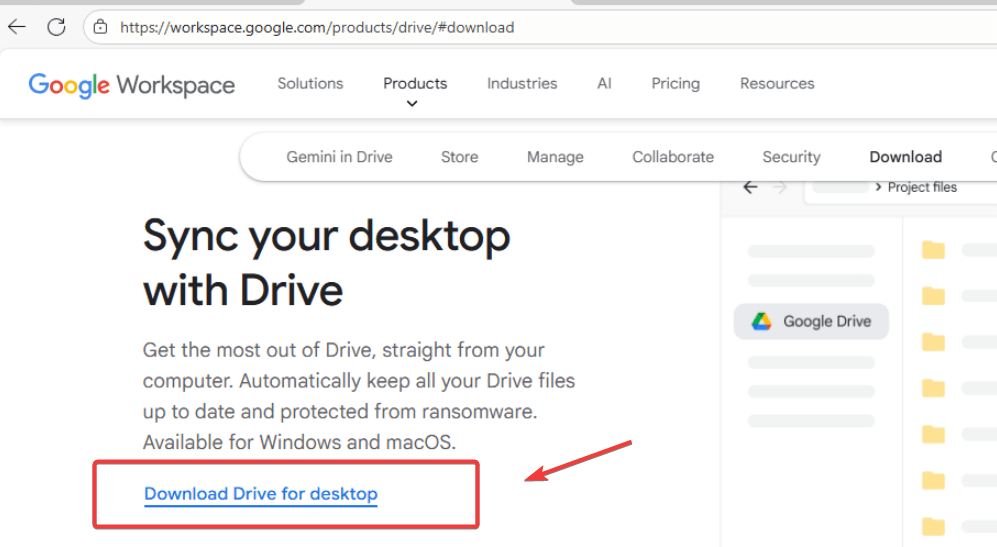Open the Solutions menu
This screenshot has width=997, height=547.
(x=310, y=83)
